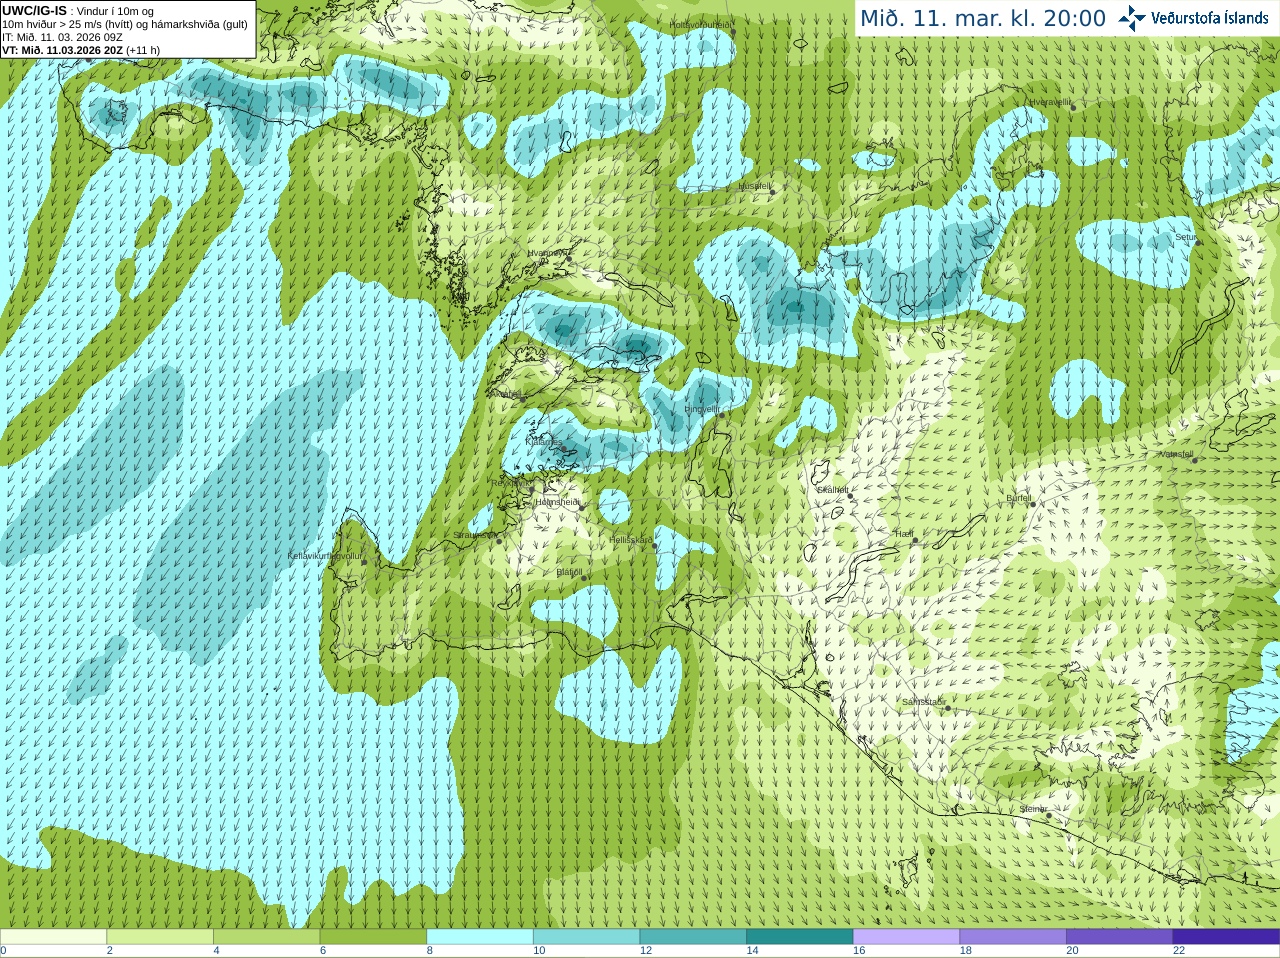Select the 18–20 m/s purple legend swatch
The width and height of the screenshot is (1280, 958).
tap(1013, 937)
